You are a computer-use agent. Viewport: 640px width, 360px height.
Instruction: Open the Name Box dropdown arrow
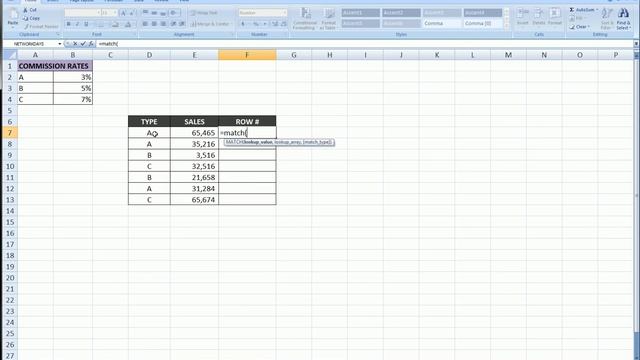click(x=60, y=44)
